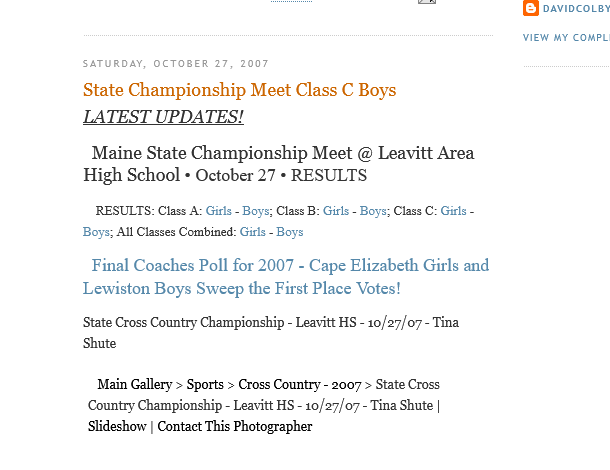Go to Main Gallery breadcrumb
Screen dimensions: 610x470
point(134,385)
